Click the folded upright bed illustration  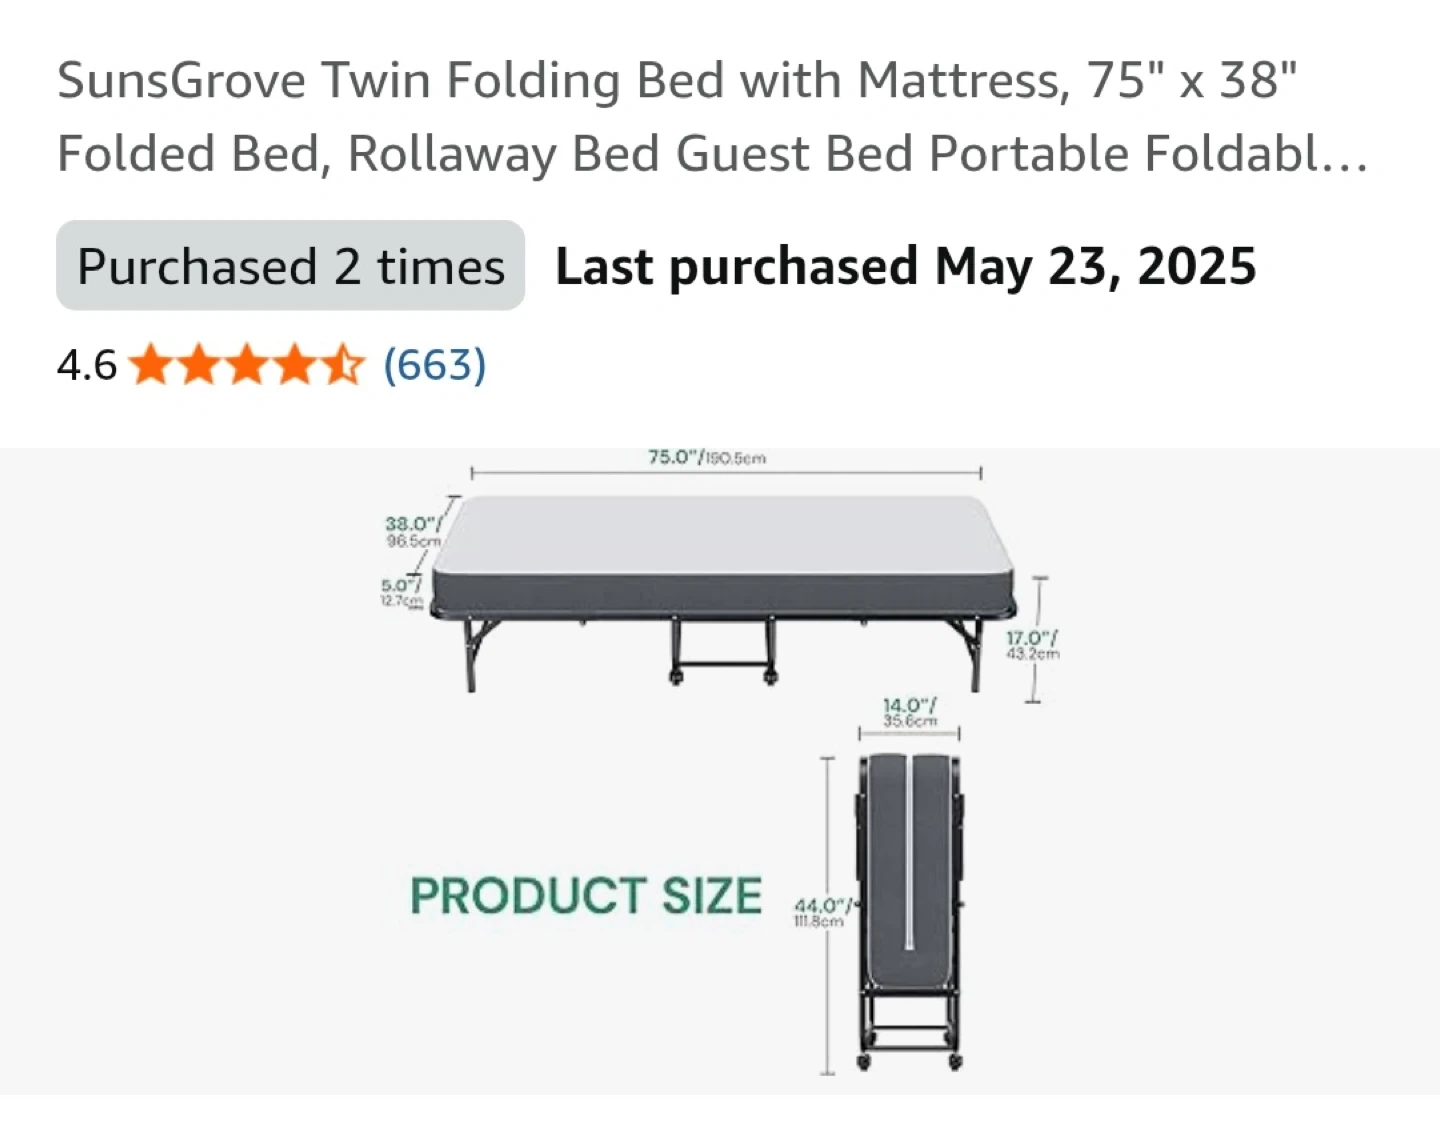(910, 912)
